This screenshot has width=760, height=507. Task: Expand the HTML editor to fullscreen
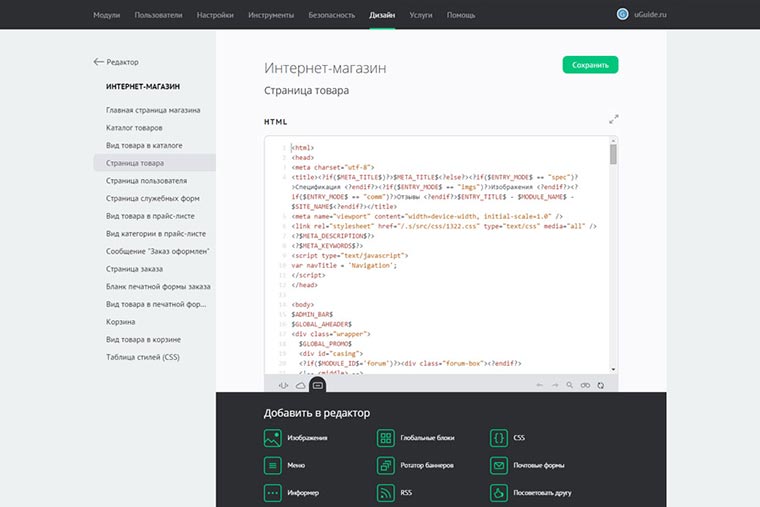[x=613, y=120]
